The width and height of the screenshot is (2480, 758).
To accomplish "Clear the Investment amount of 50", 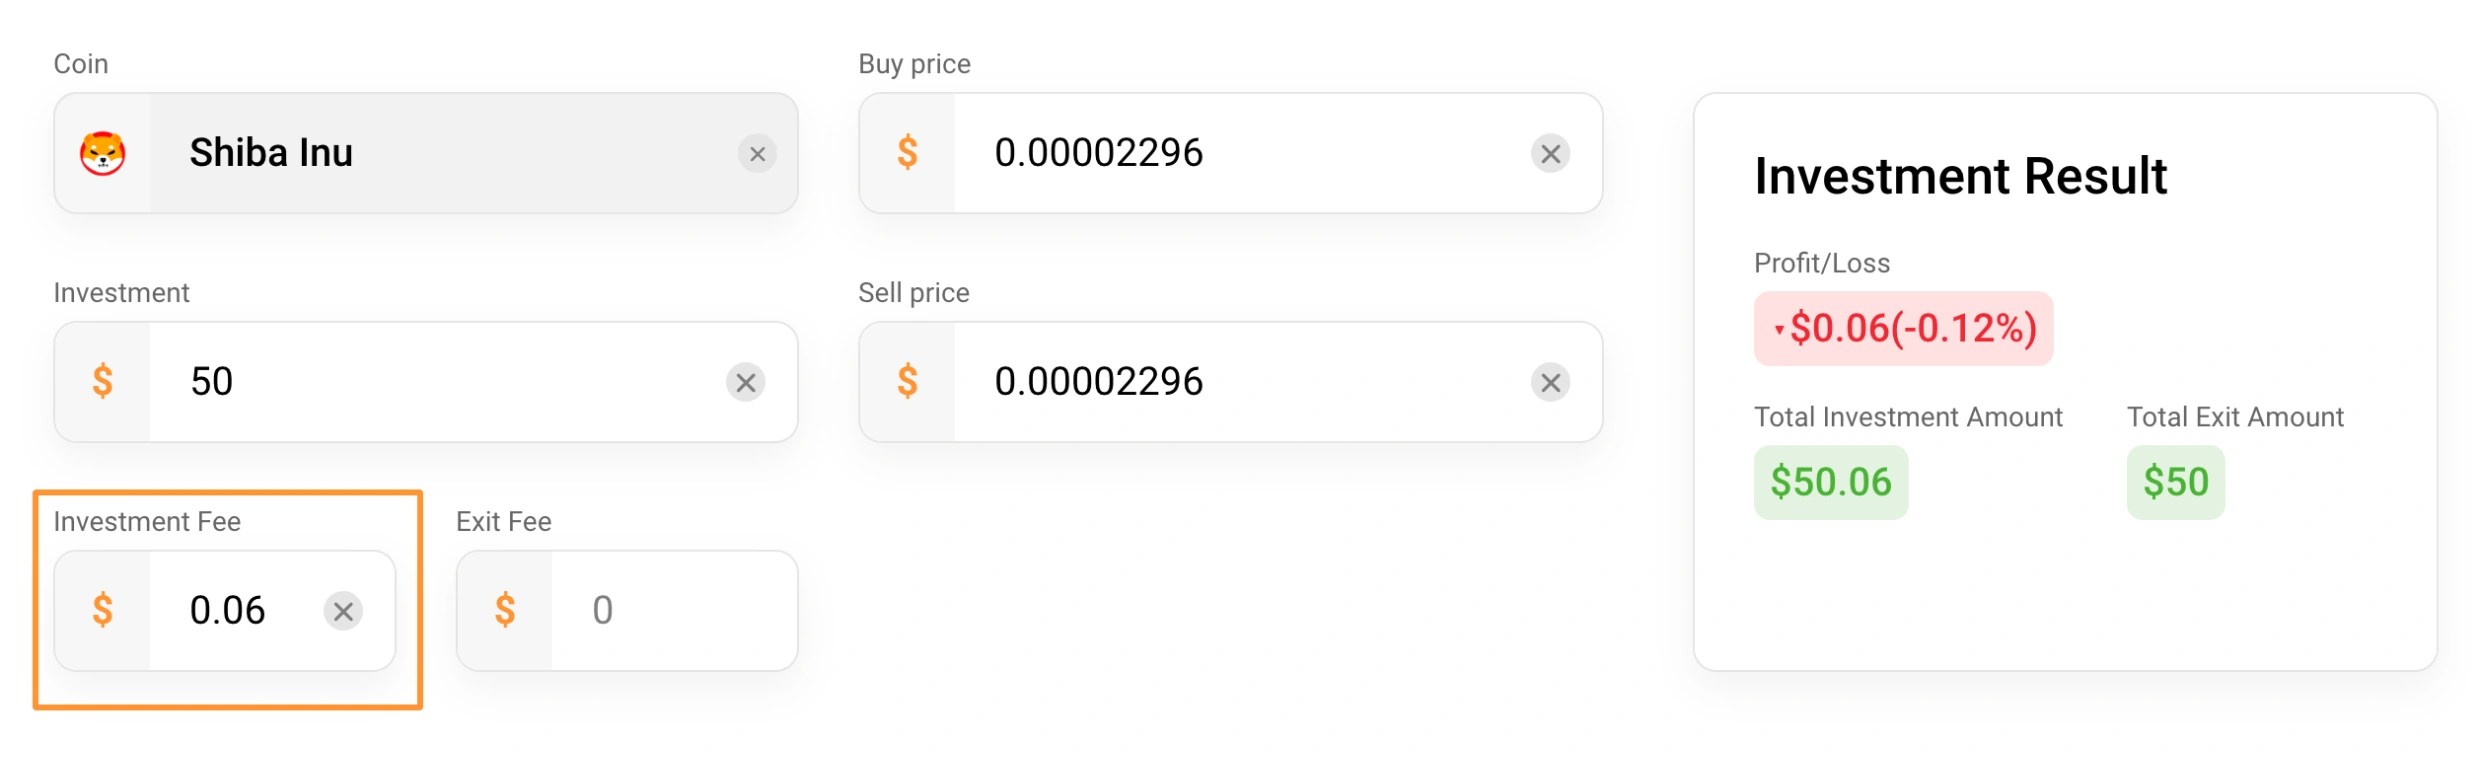I will pyautogui.click(x=746, y=382).
